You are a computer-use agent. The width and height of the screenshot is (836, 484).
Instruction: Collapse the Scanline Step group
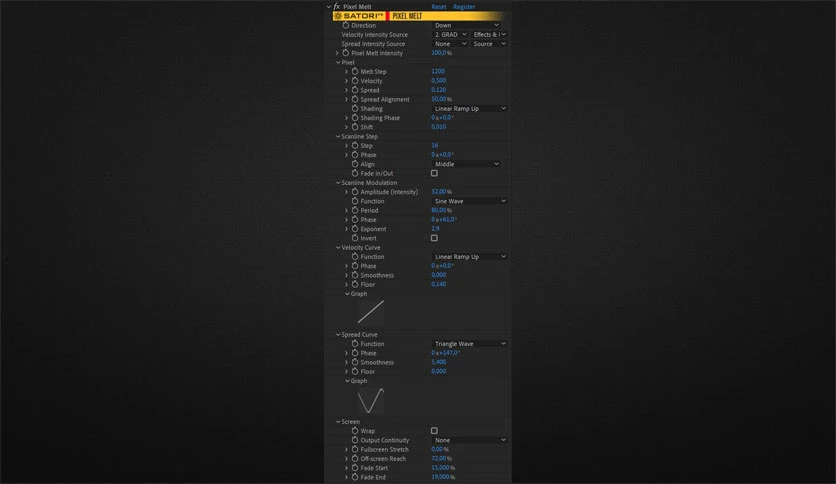(337, 136)
